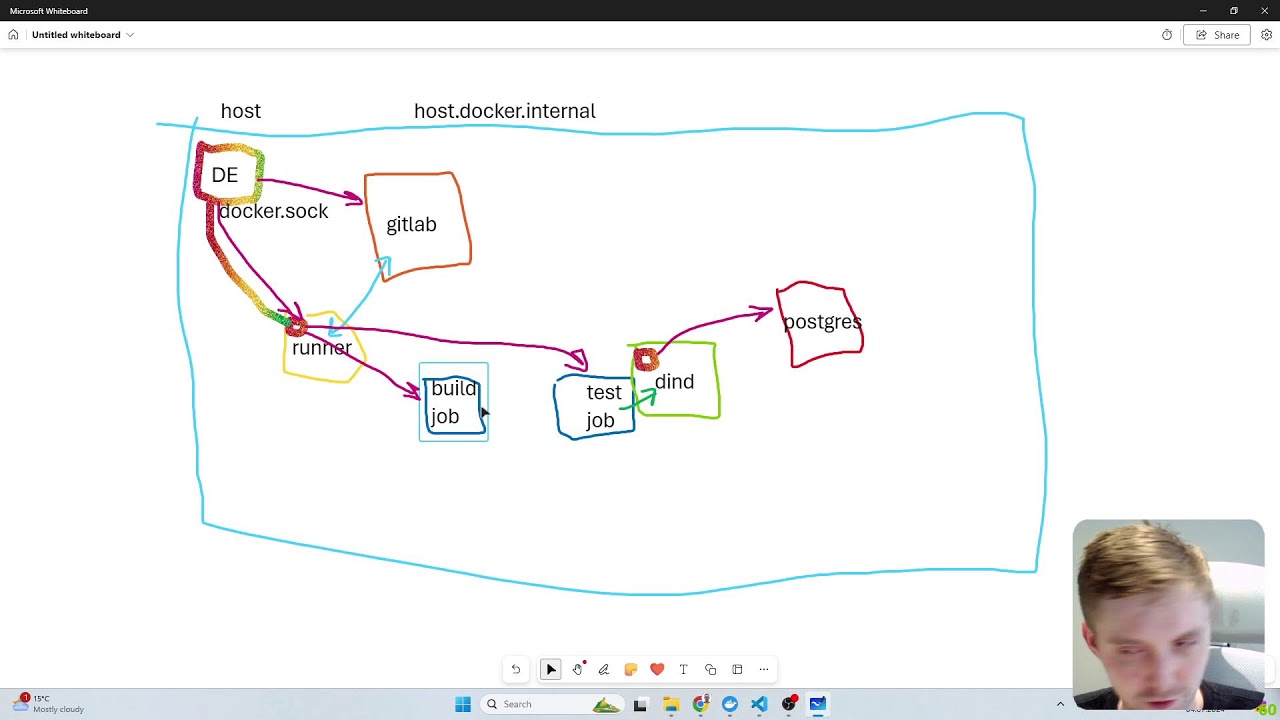The height and width of the screenshot is (720, 1280).
Task: Open the Docker app in taskbar
Action: point(730,704)
